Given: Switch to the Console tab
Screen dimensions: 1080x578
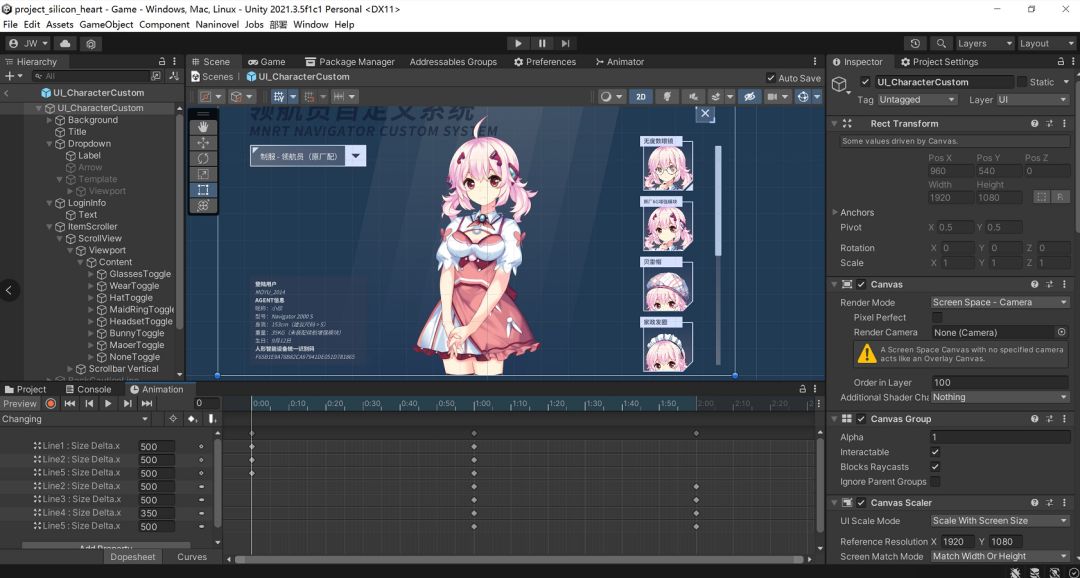Looking at the screenshot, I should coord(88,389).
